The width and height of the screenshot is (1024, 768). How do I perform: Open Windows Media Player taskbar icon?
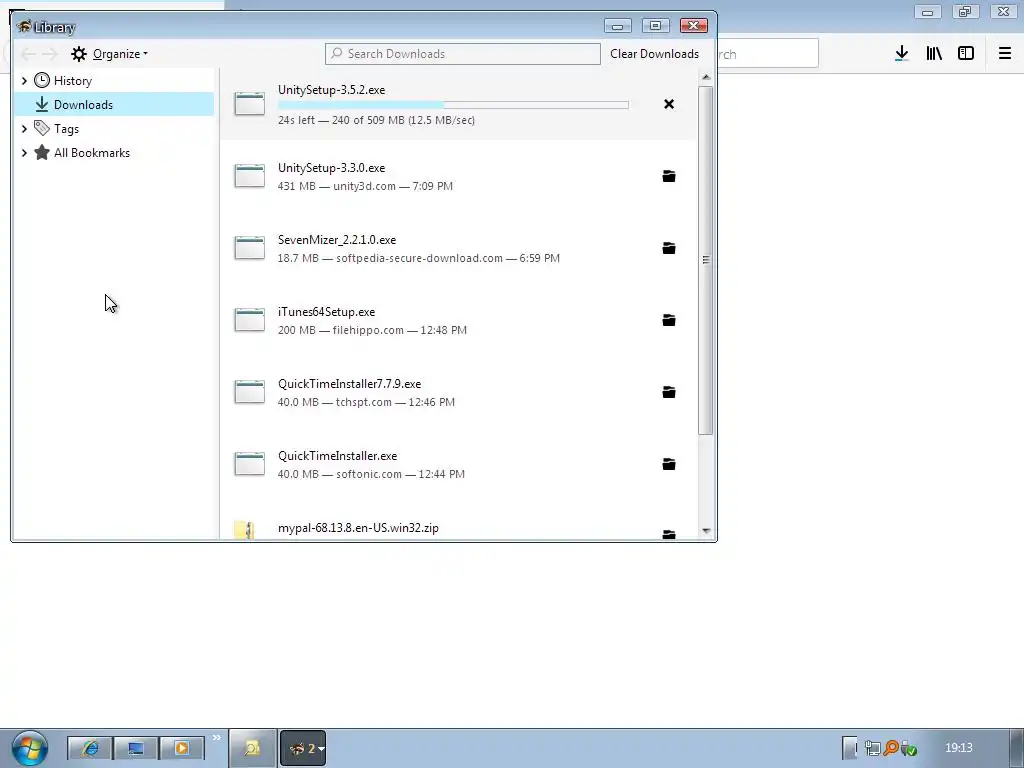coord(182,748)
